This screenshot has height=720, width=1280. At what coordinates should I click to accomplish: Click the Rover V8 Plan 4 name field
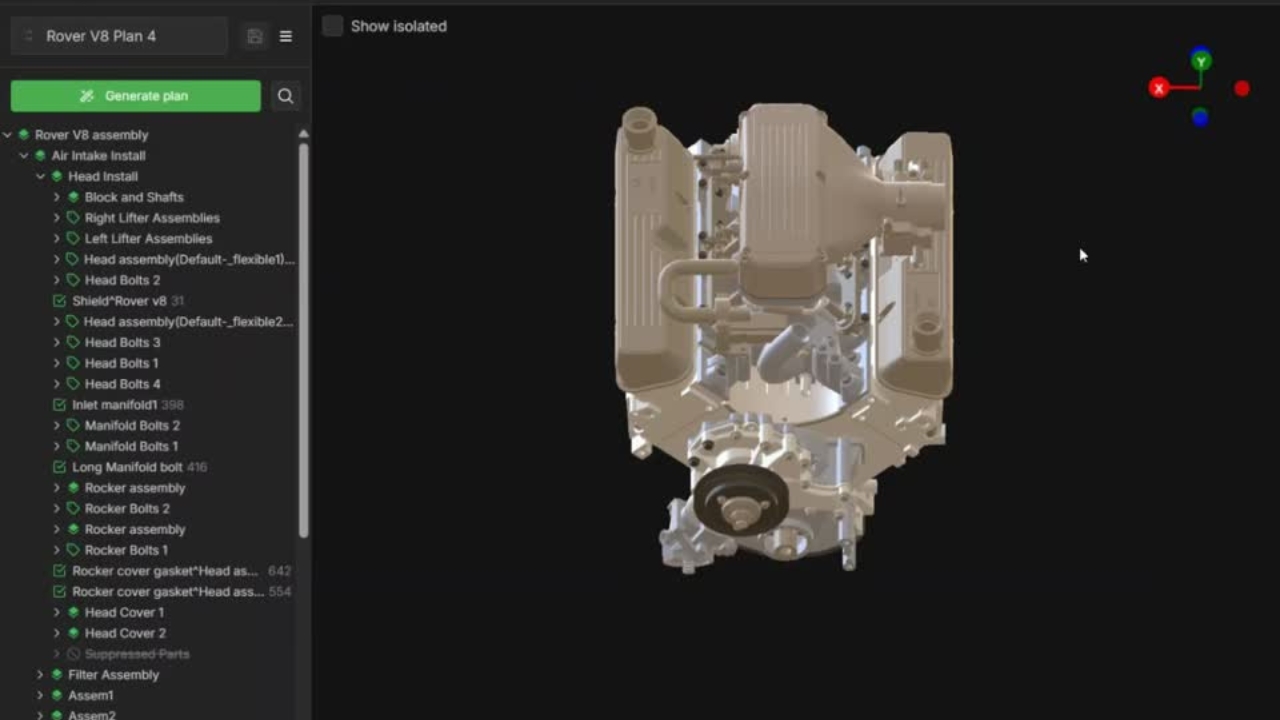click(120, 36)
